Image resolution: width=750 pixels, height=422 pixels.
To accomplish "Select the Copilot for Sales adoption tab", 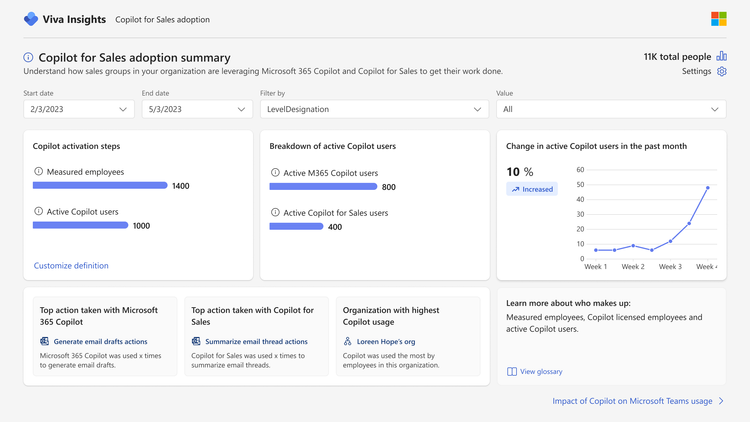I will click(x=162, y=20).
